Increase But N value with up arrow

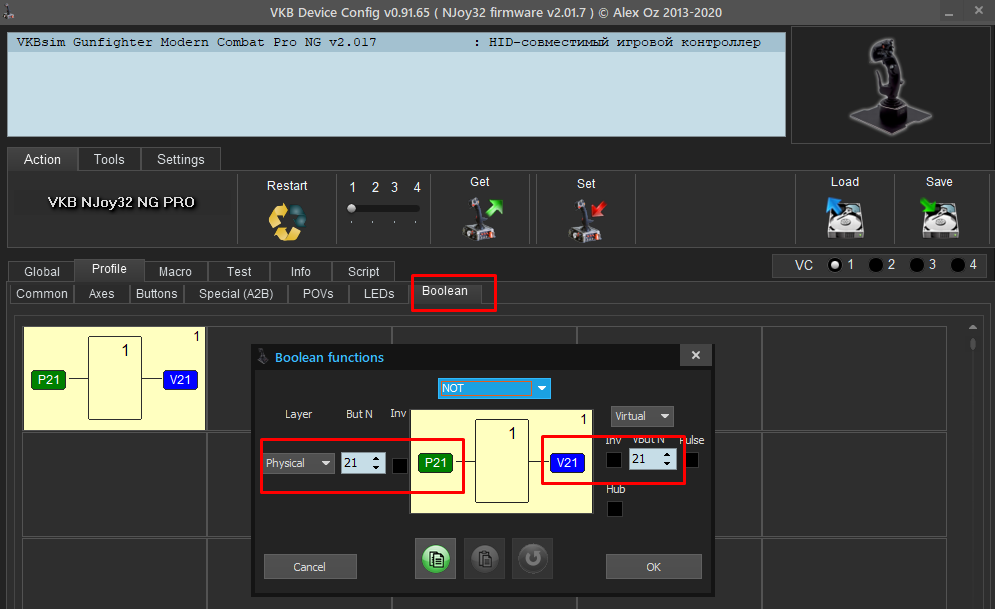coord(376,457)
